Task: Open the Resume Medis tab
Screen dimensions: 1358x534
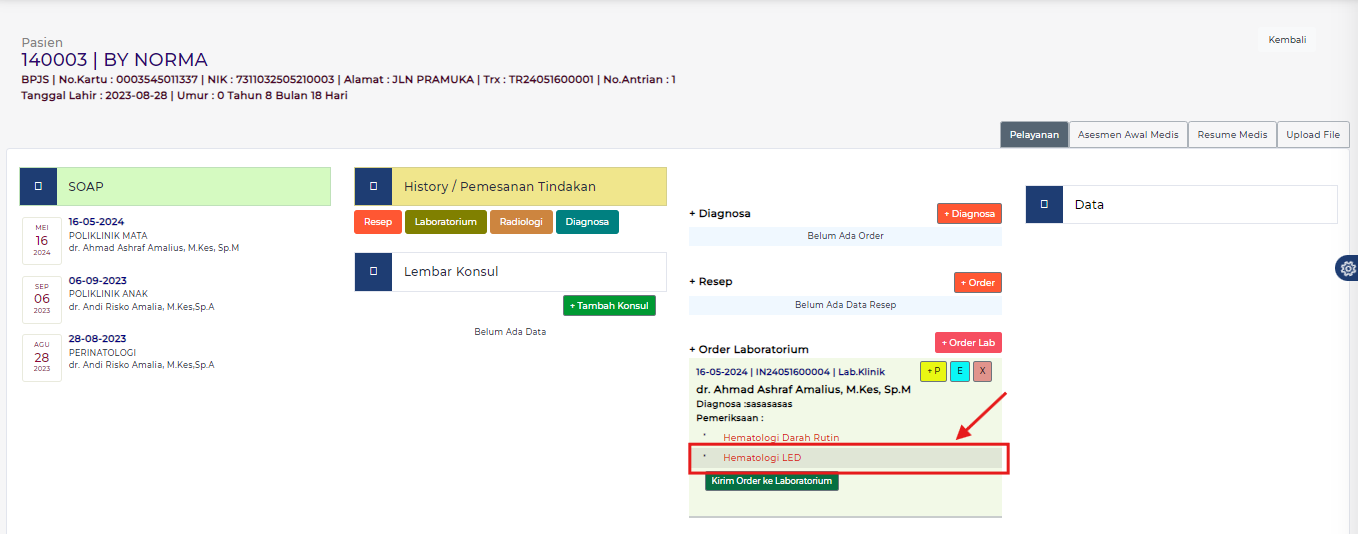Action: point(1232,135)
